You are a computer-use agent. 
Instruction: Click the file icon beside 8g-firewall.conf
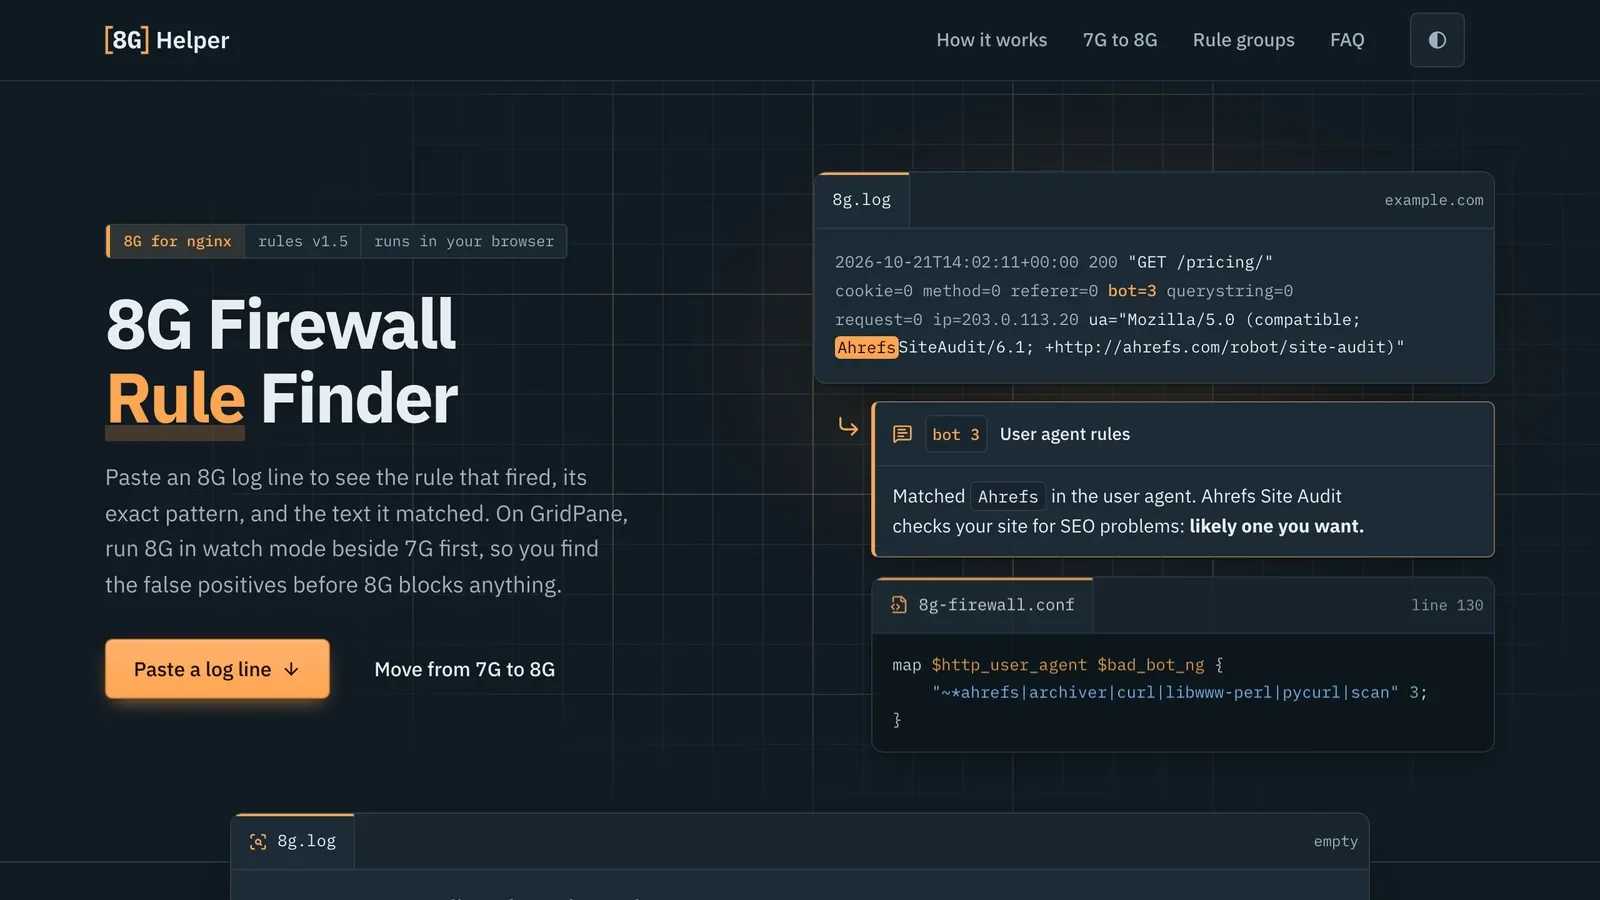click(x=899, y=605)
